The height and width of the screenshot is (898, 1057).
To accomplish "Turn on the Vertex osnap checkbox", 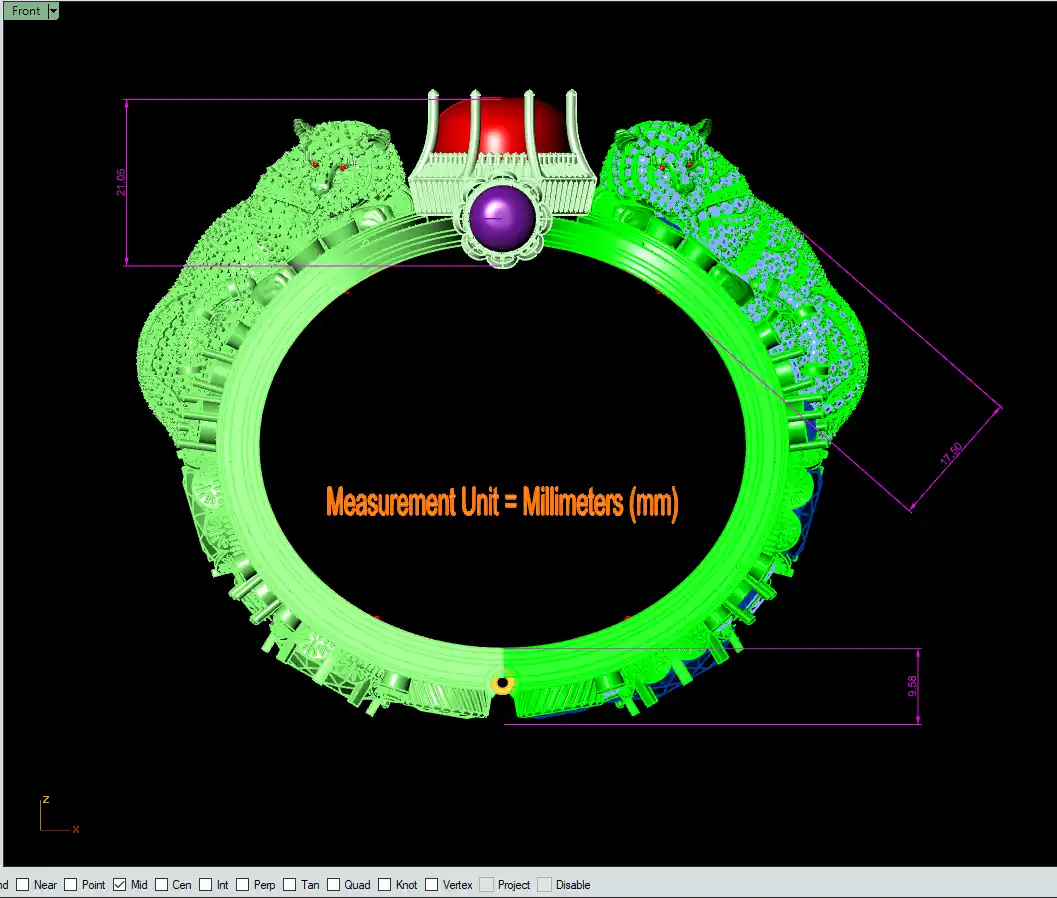I will (432, 885).
